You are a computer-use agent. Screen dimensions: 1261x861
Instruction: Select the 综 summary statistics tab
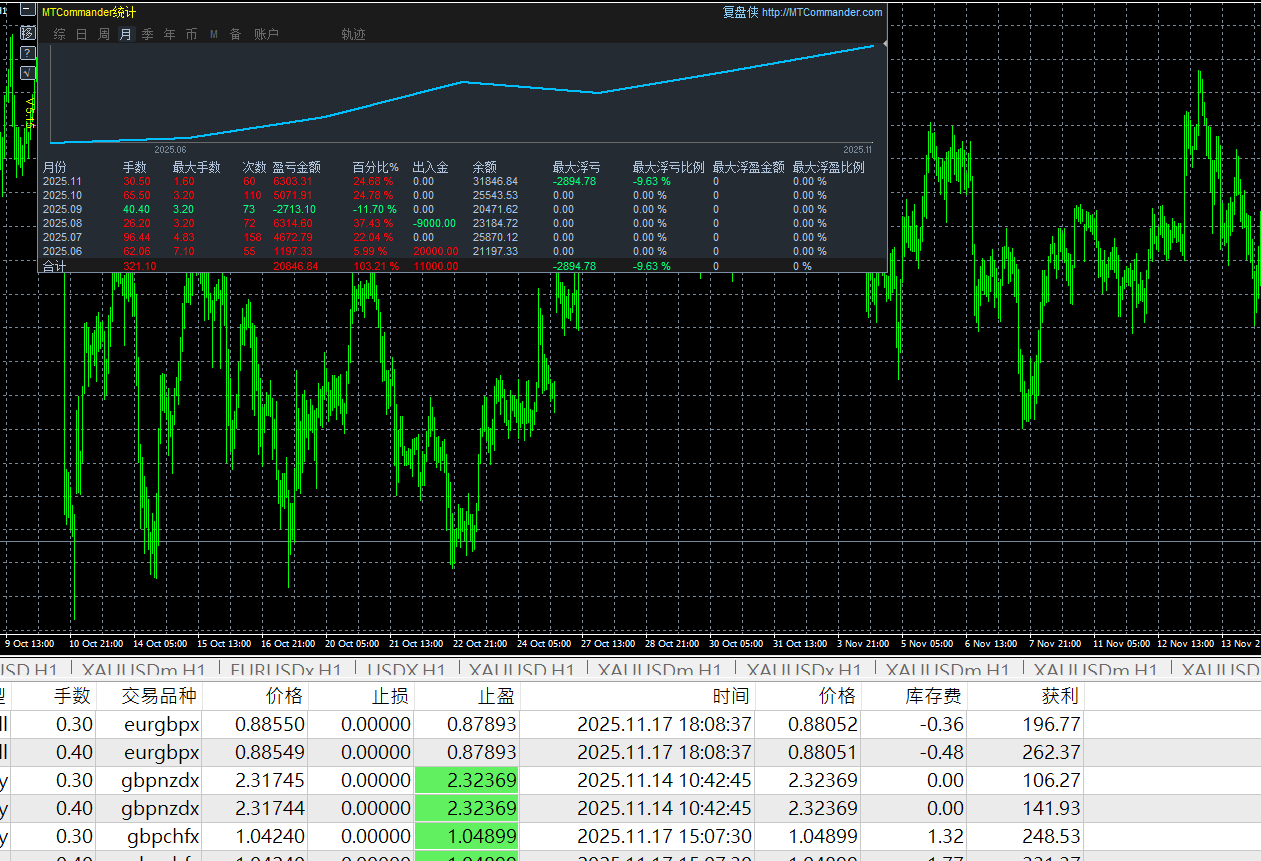pos(59,34)
